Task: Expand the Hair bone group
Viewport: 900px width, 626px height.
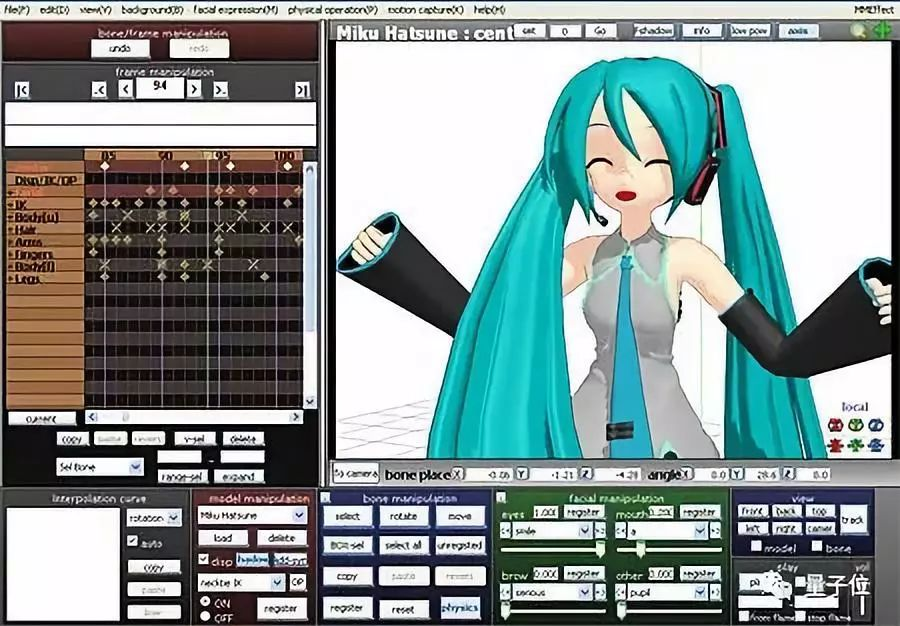Action: pos(11,230)
